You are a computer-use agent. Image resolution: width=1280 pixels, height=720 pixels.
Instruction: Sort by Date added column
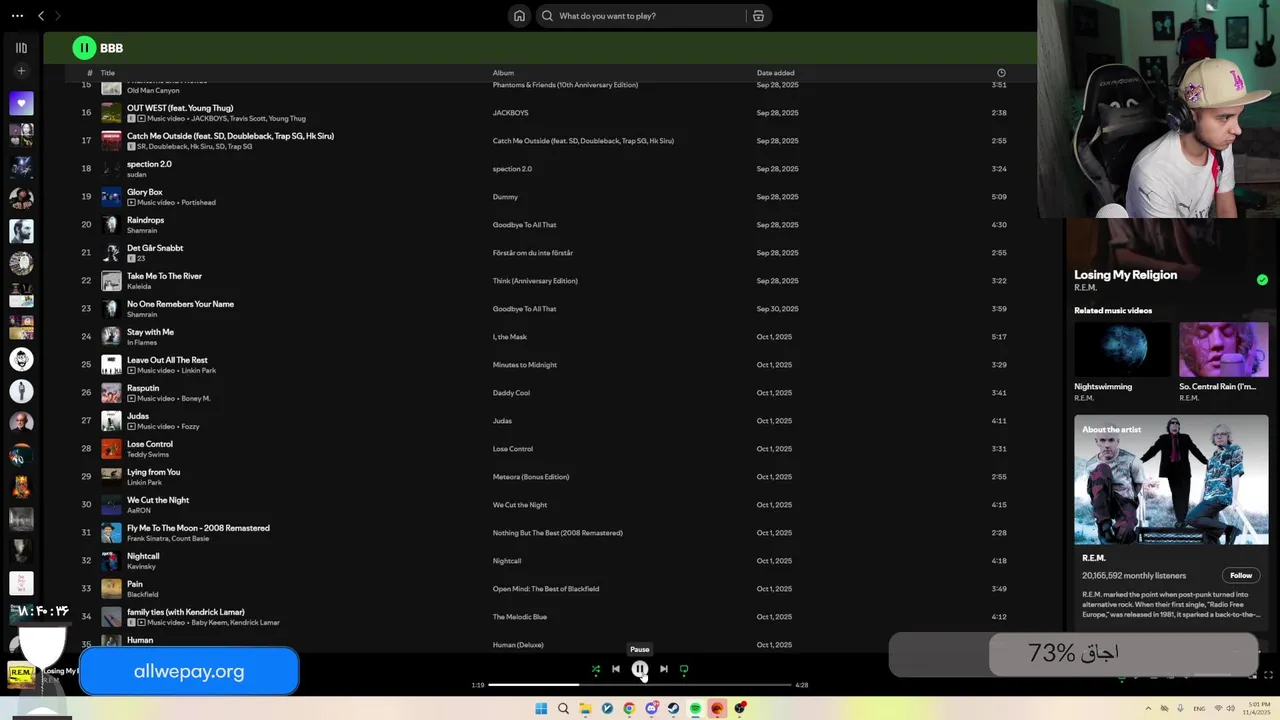(776, 73)
